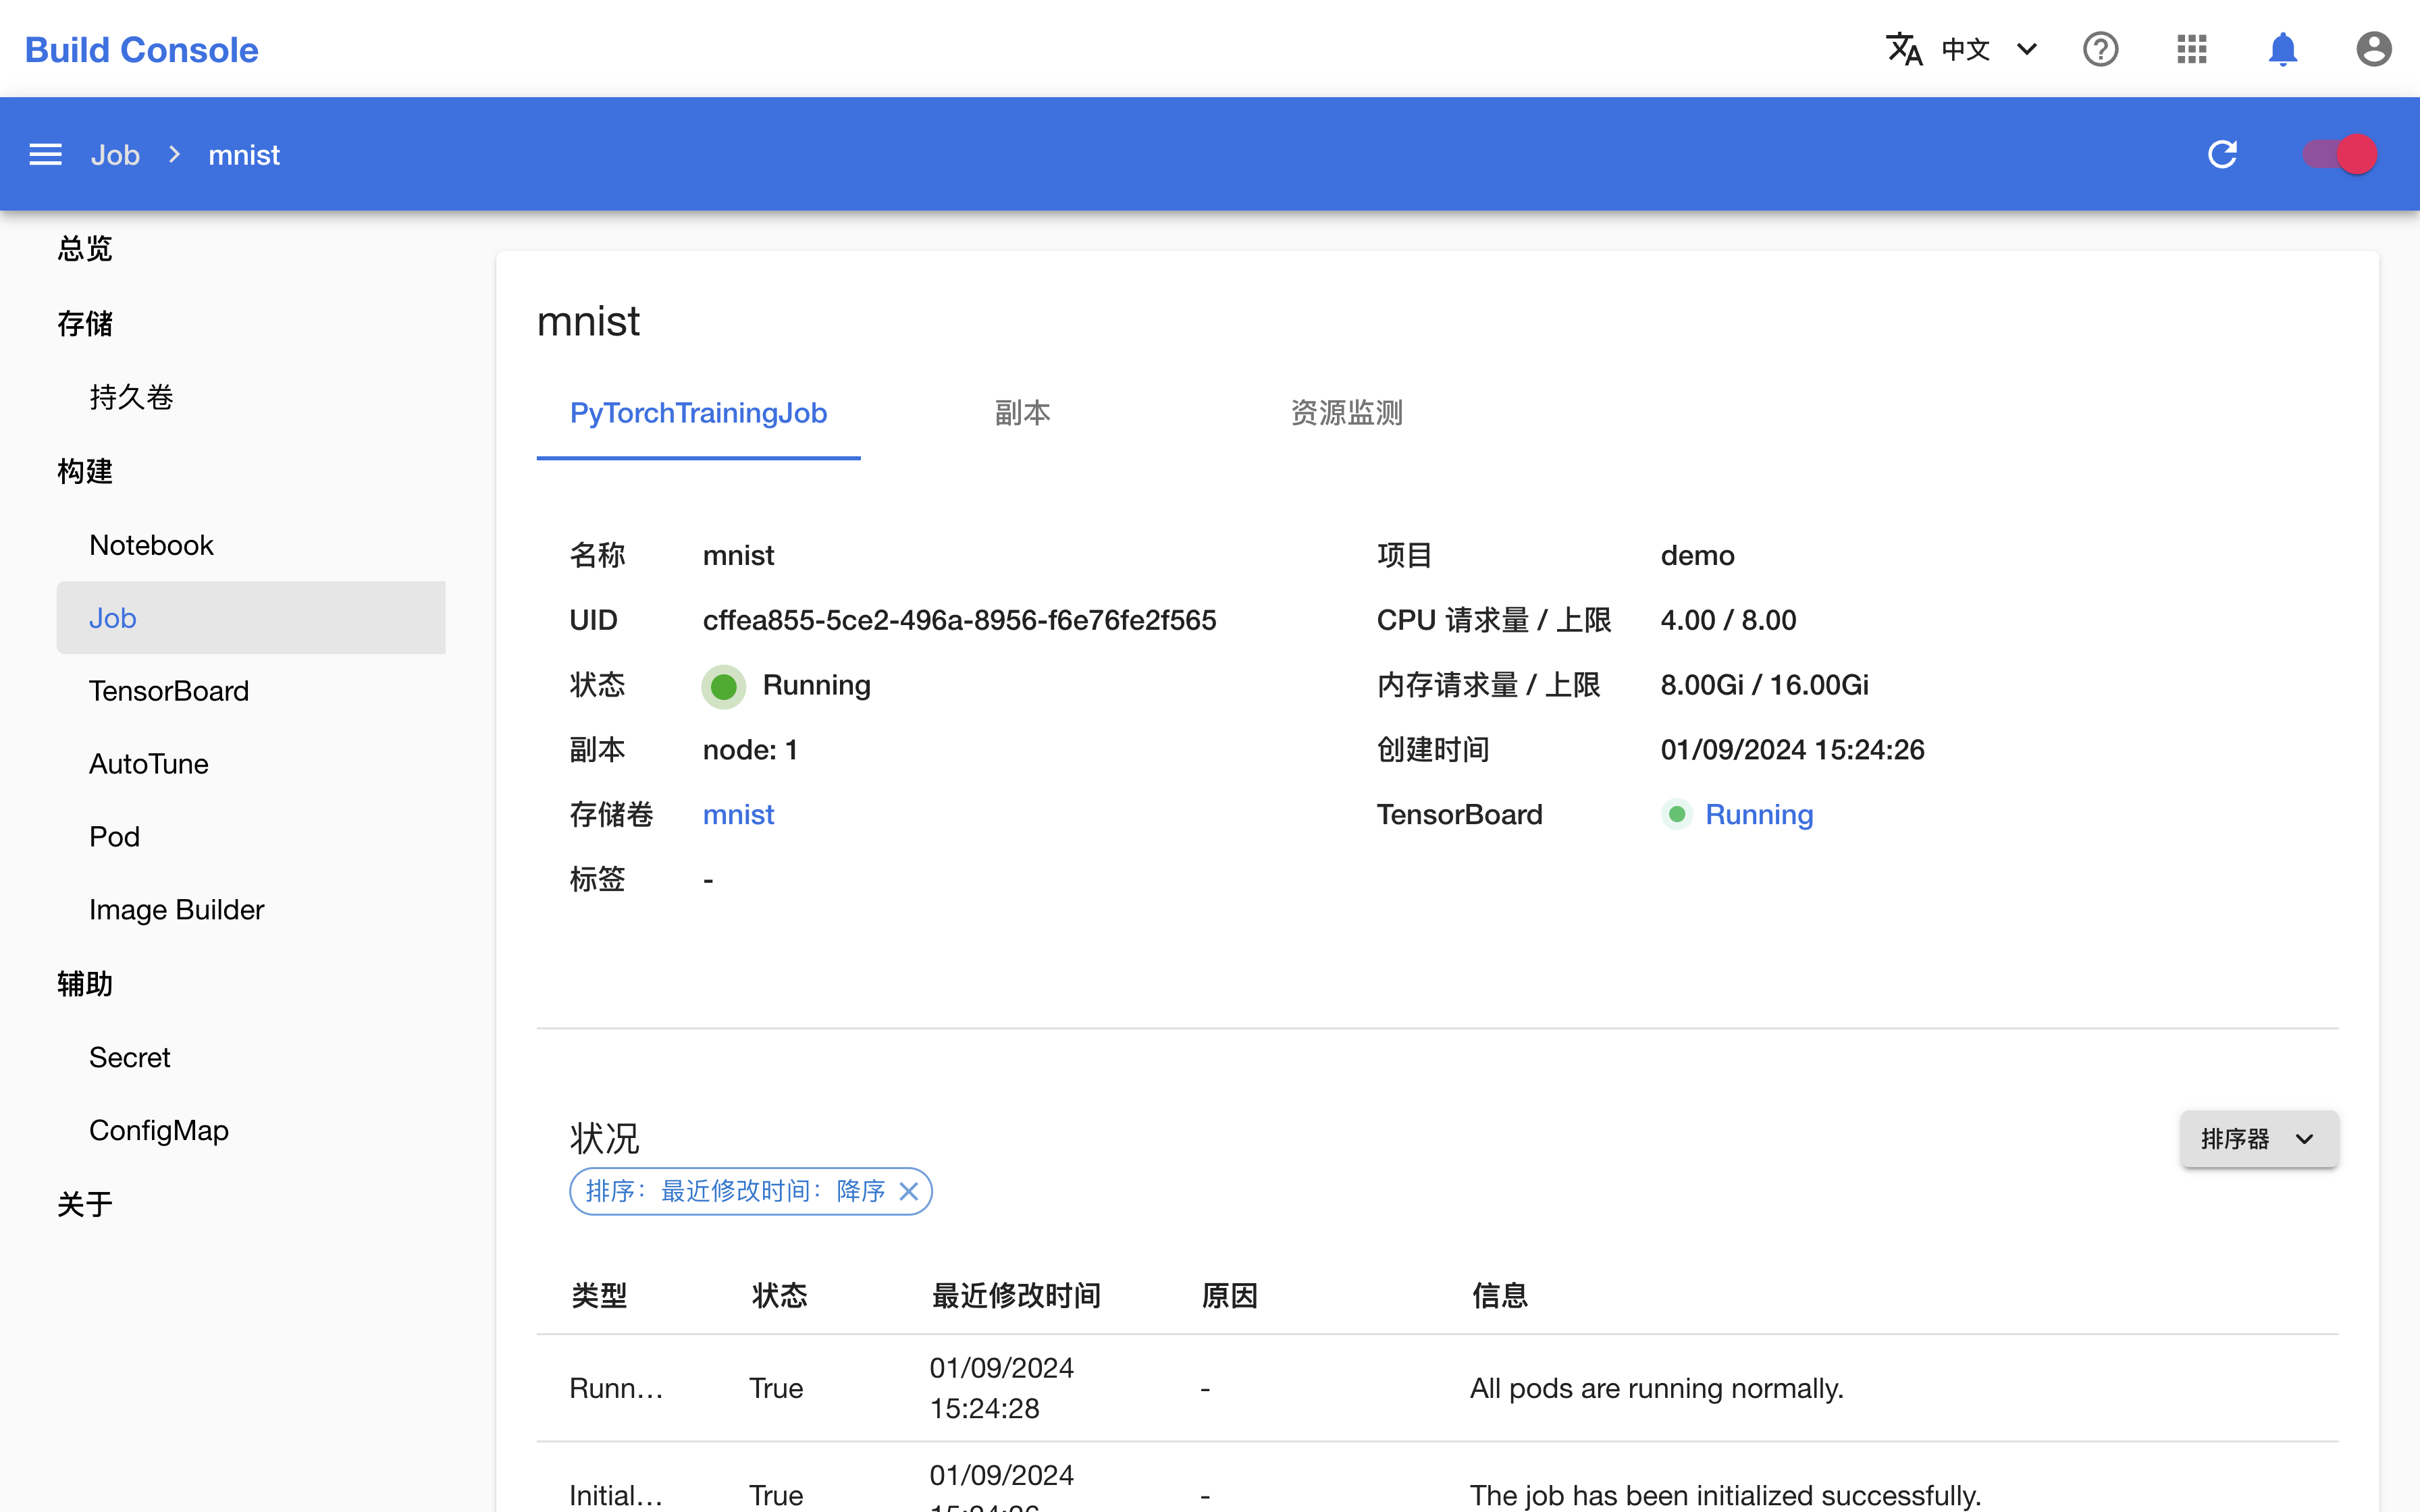Click the UID value cffea855-5ce2-496a-8956-f6e76fe2f565

click(x=959, y=620)
